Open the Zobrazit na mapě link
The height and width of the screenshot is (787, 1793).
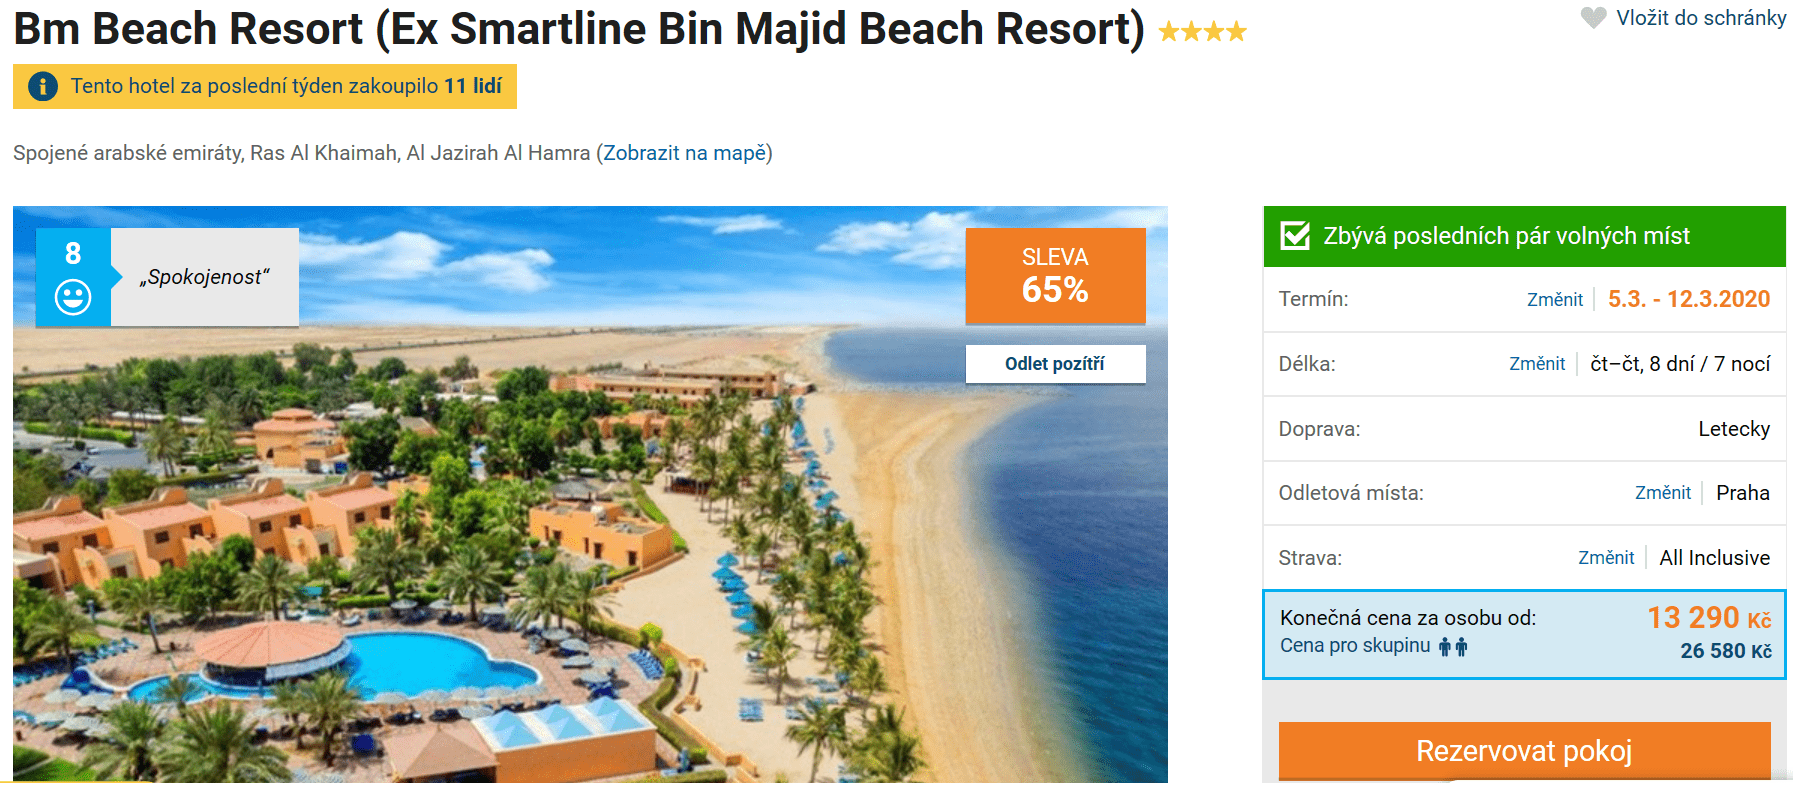[685, 153]
